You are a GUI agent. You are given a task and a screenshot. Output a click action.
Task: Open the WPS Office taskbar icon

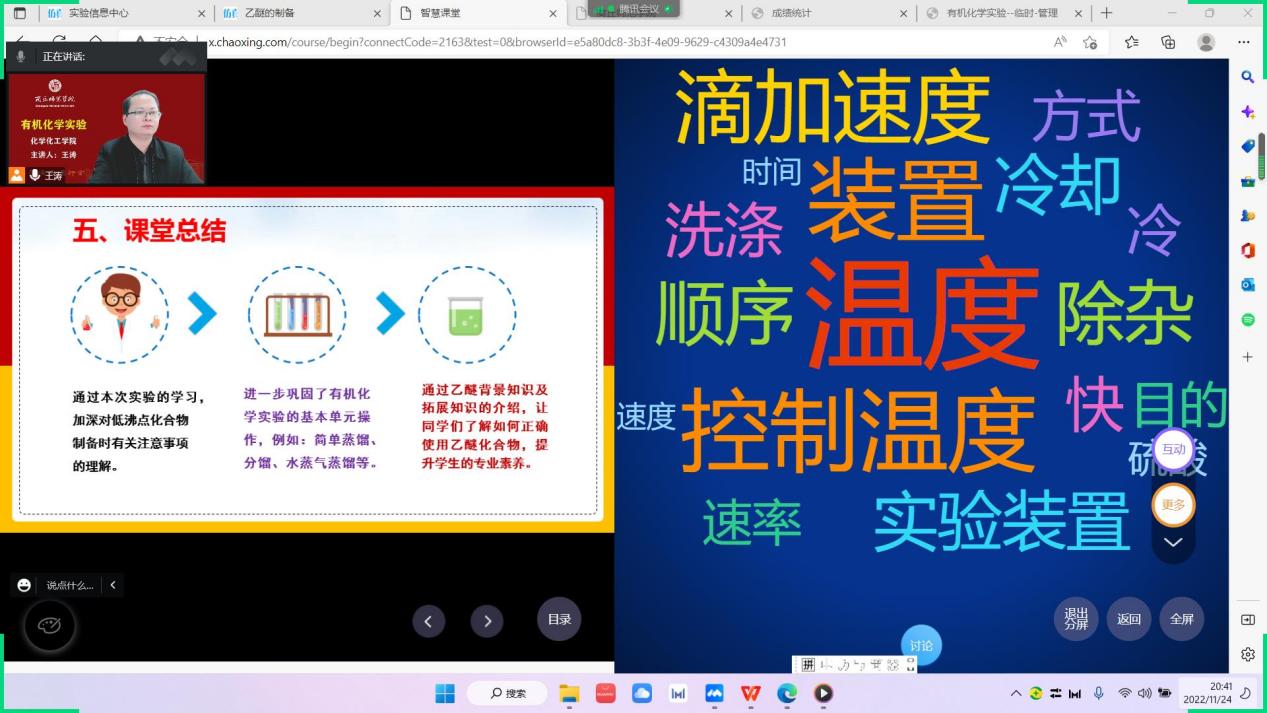[750, 693]
